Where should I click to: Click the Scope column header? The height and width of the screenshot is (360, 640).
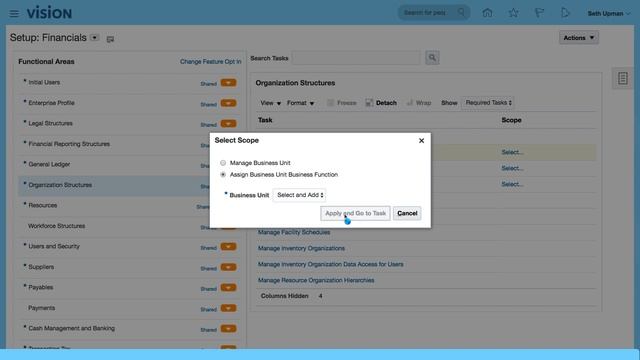click(511, 120)
